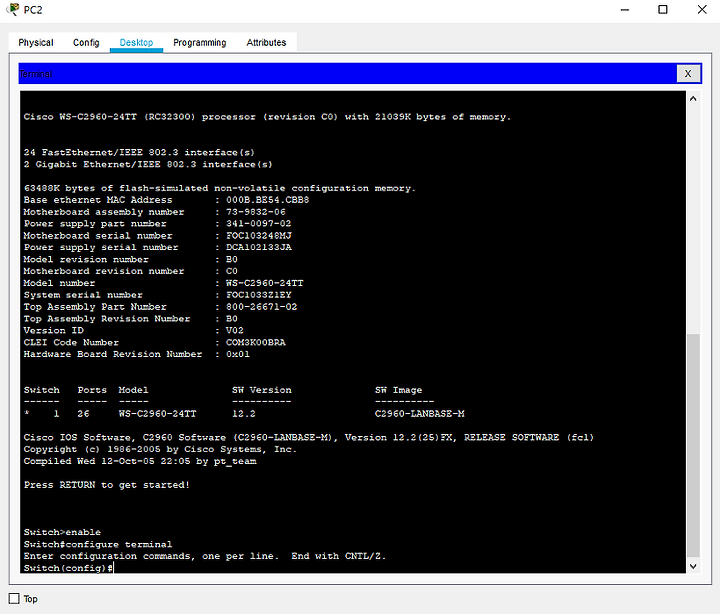Click the MAC address 000B.BE54.CBB8
The image size is (720, 614).
tap(267, 200)
